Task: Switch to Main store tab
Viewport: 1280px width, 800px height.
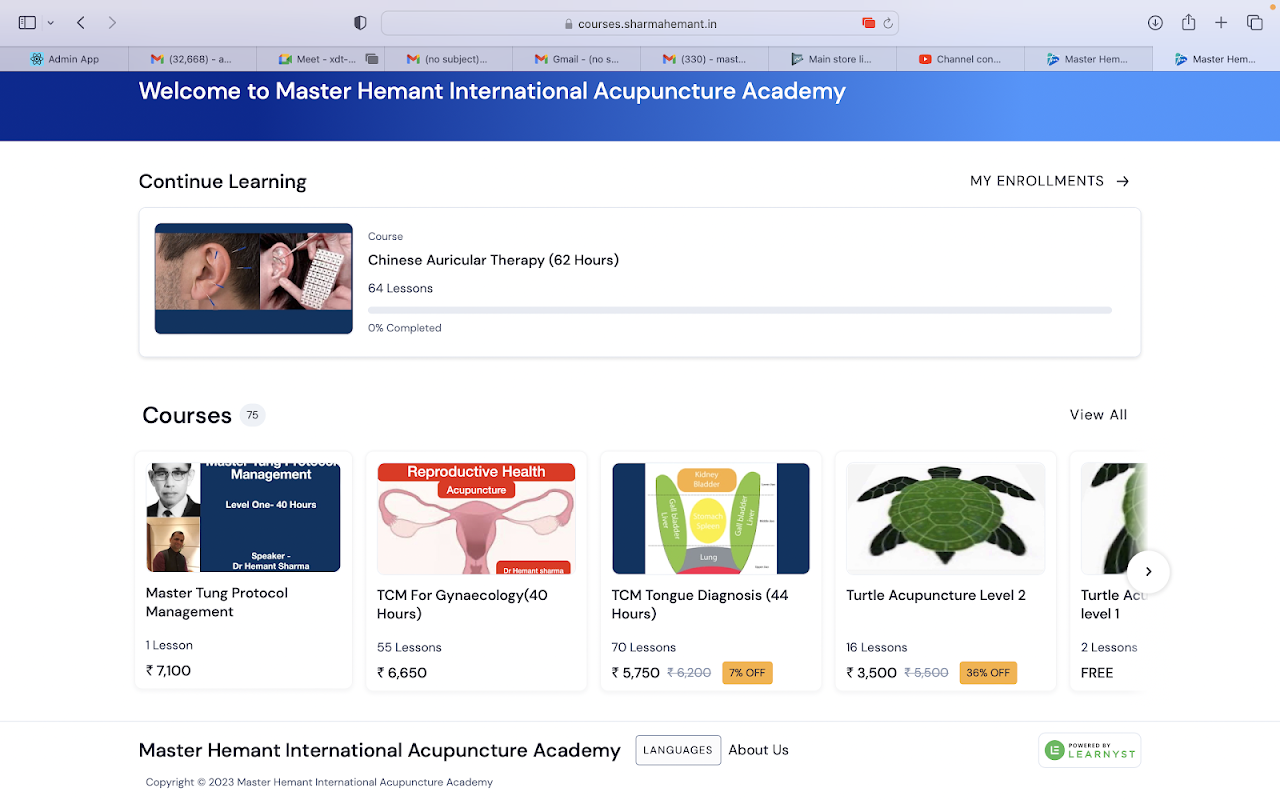Action: pyautogui.click(x=832, y=59)
